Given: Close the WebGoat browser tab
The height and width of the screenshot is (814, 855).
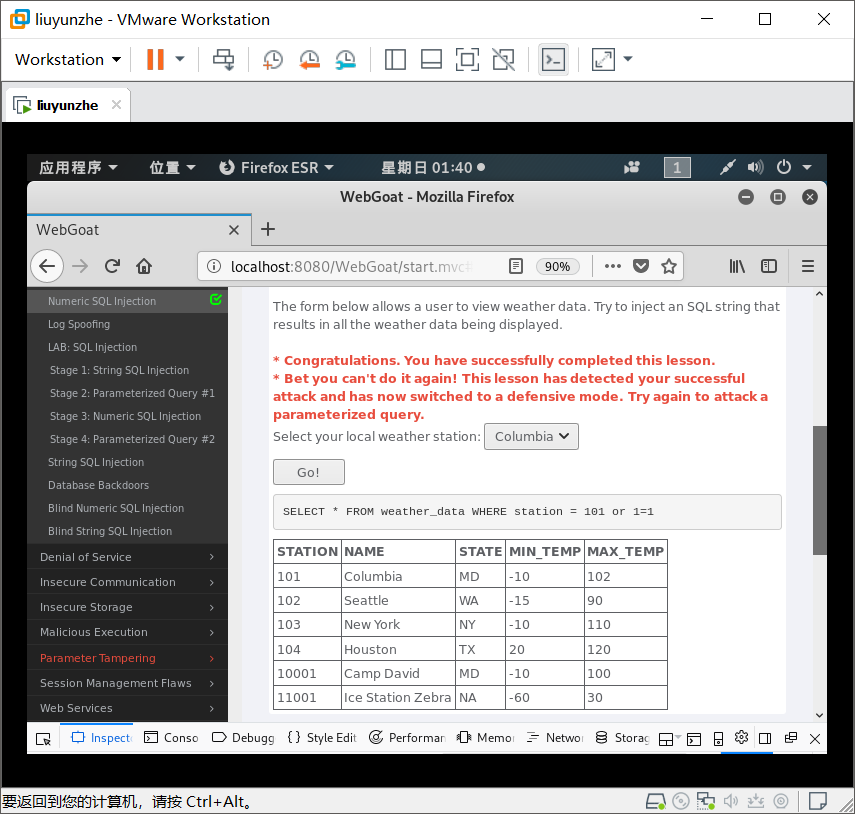Looking at the screenshot, I should coord(234,230).
